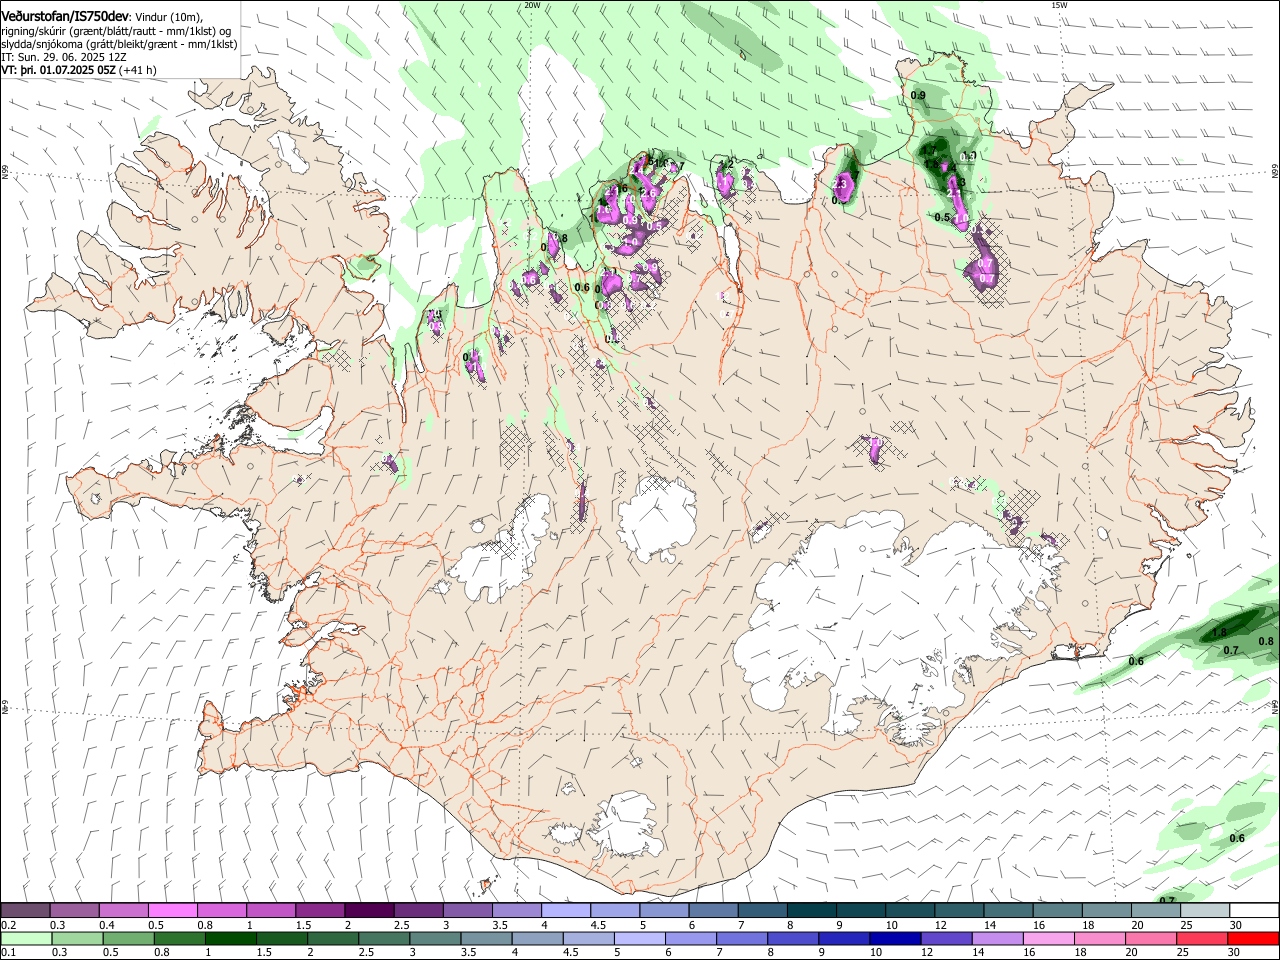Click the '18' value under the upper scale
The image size is (1280, 960).
1087,925
